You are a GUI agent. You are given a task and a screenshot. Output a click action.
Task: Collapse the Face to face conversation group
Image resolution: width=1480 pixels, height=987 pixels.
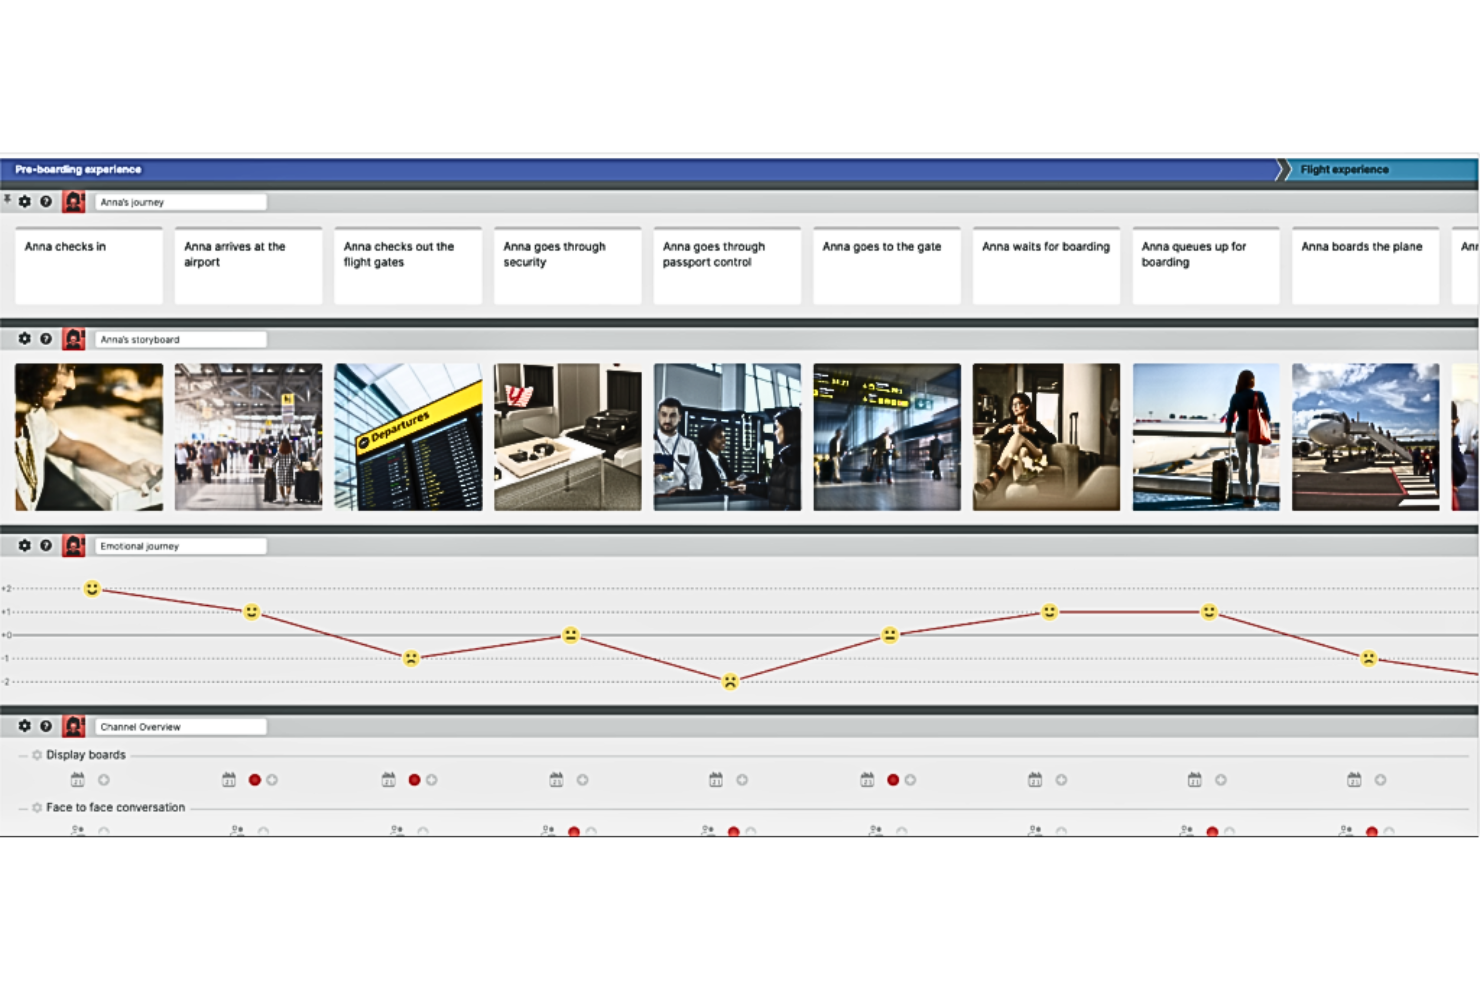[x=20, y=807]
